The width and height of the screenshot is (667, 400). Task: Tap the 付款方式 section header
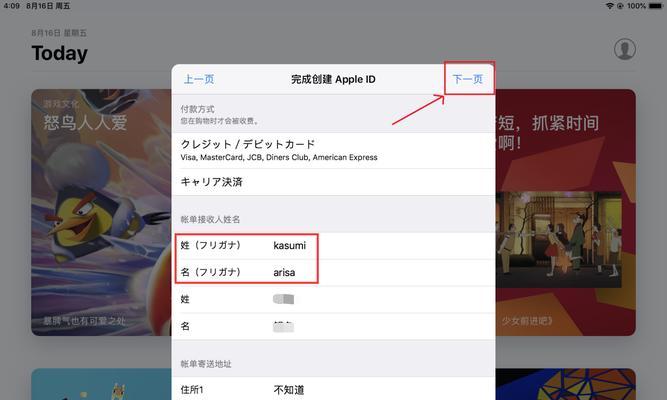point(197,109)
